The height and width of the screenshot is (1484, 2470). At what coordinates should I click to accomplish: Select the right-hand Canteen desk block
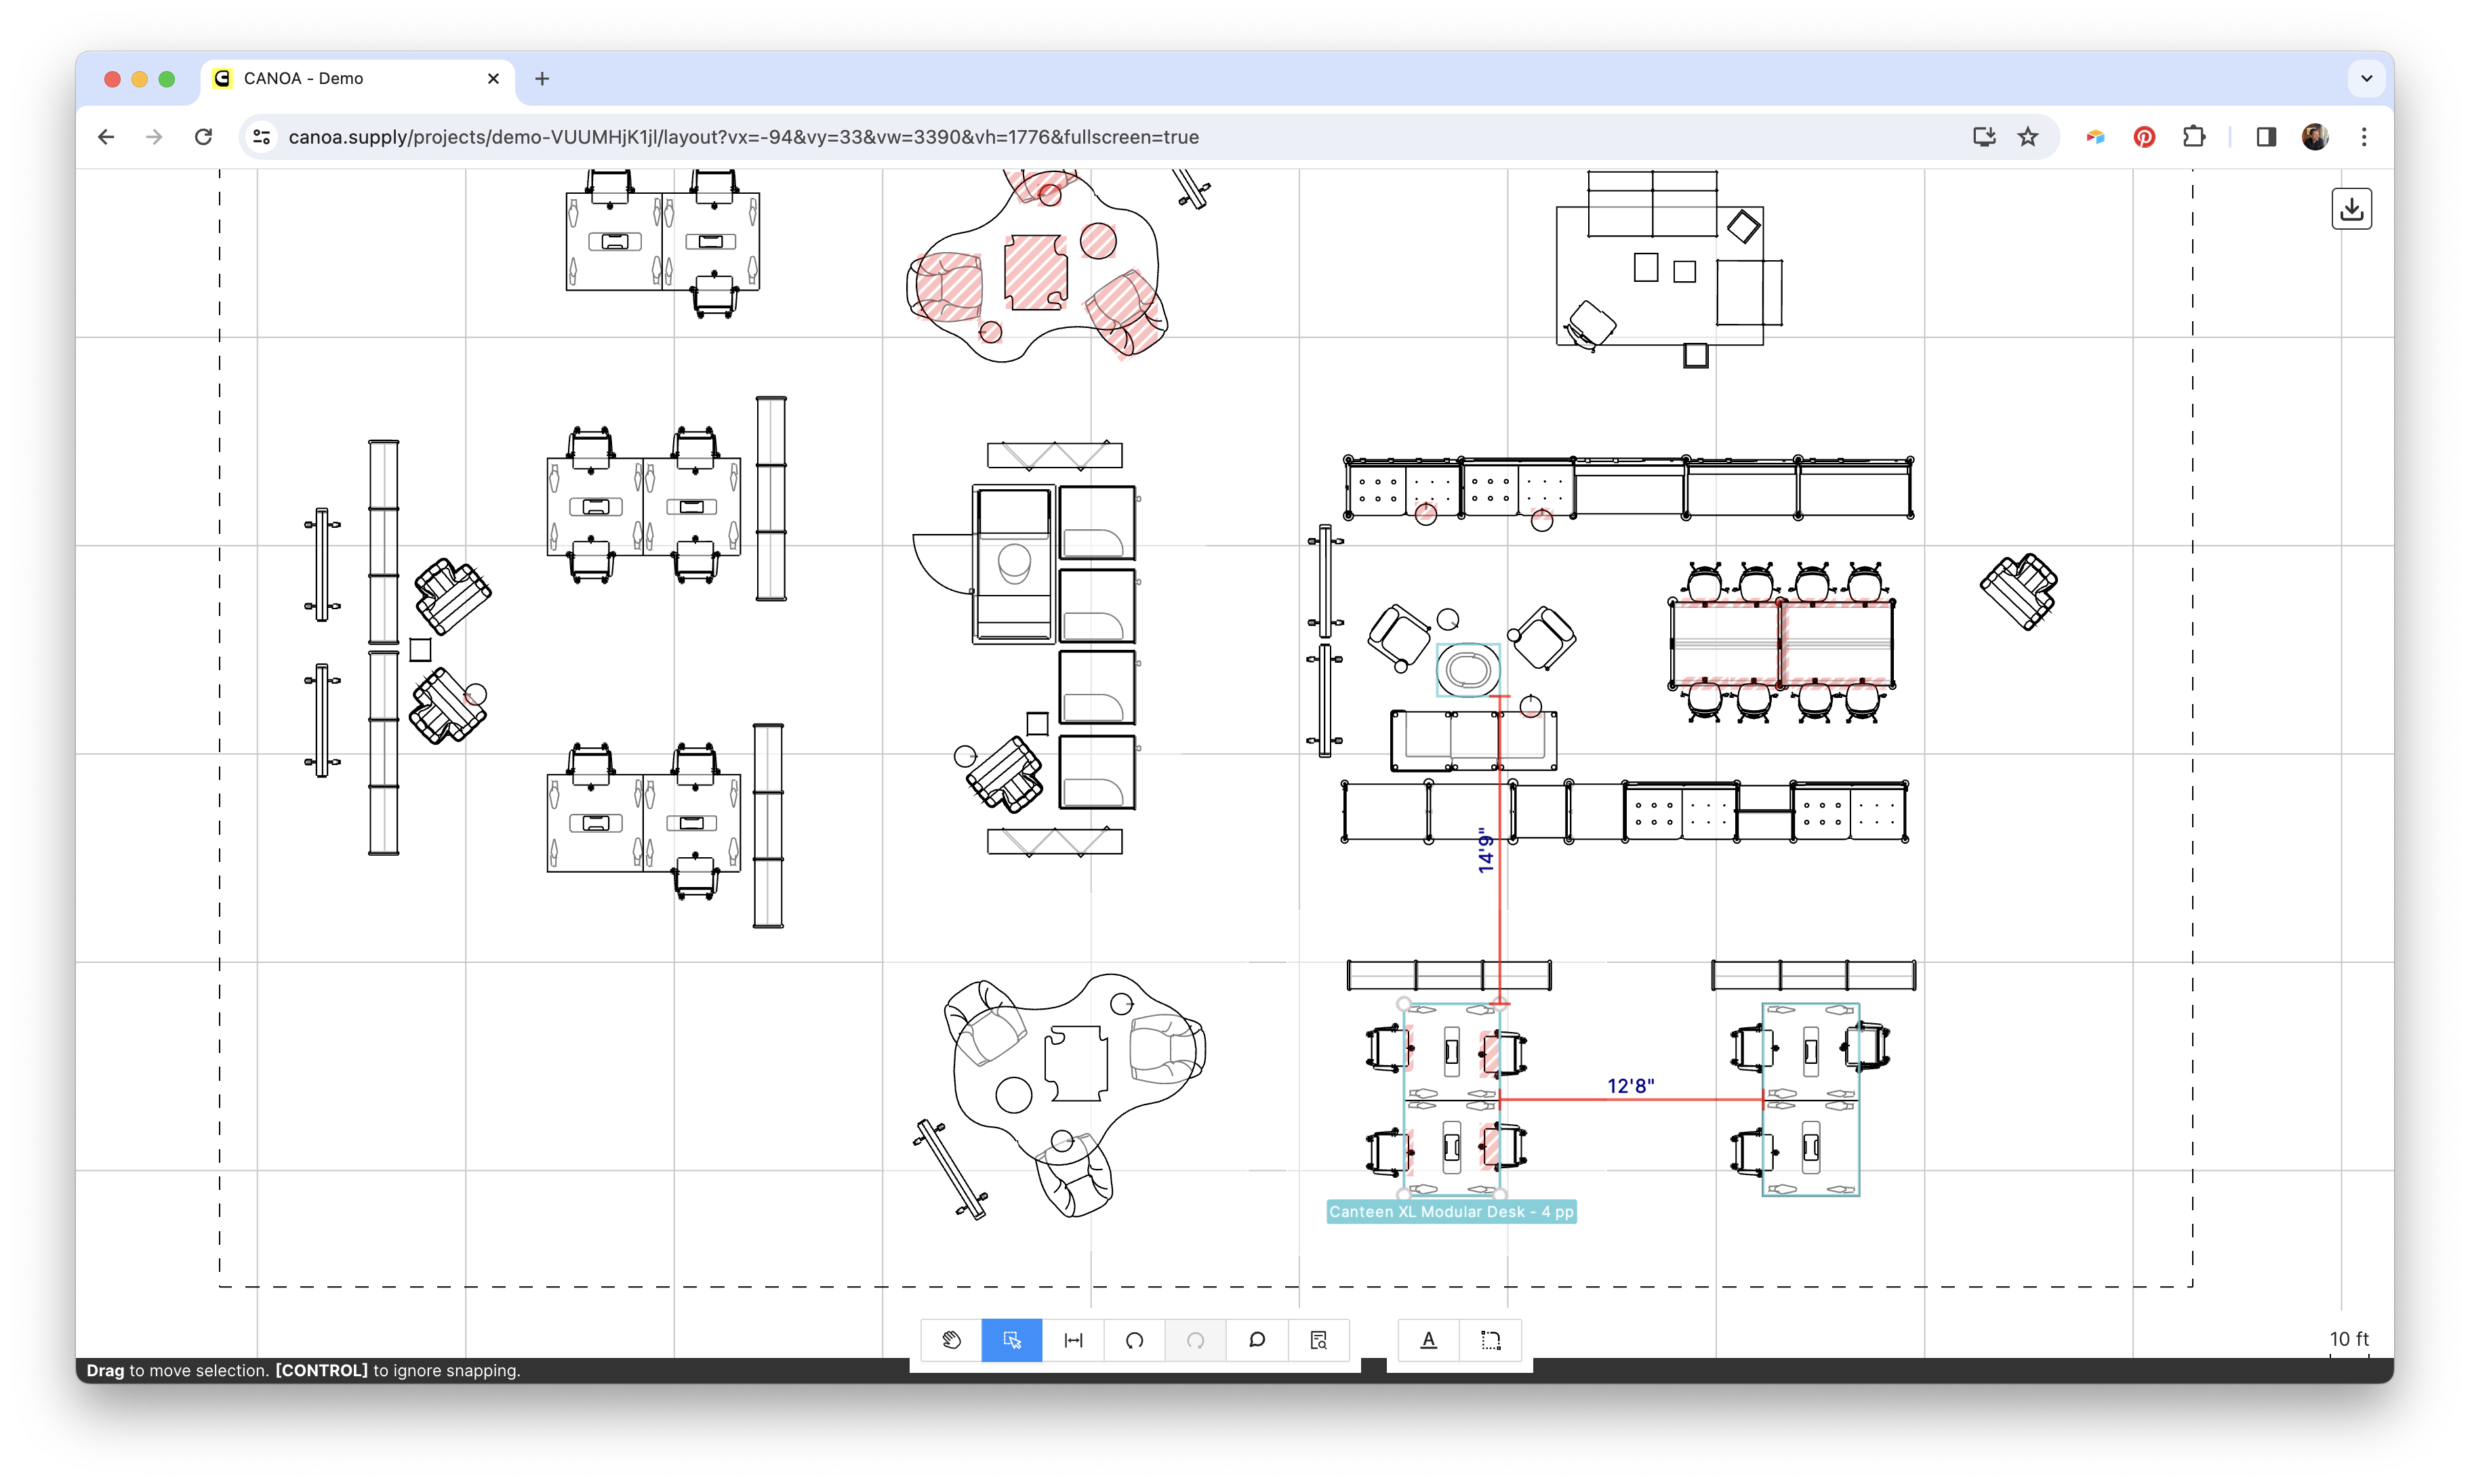tap(1810, 1100)
